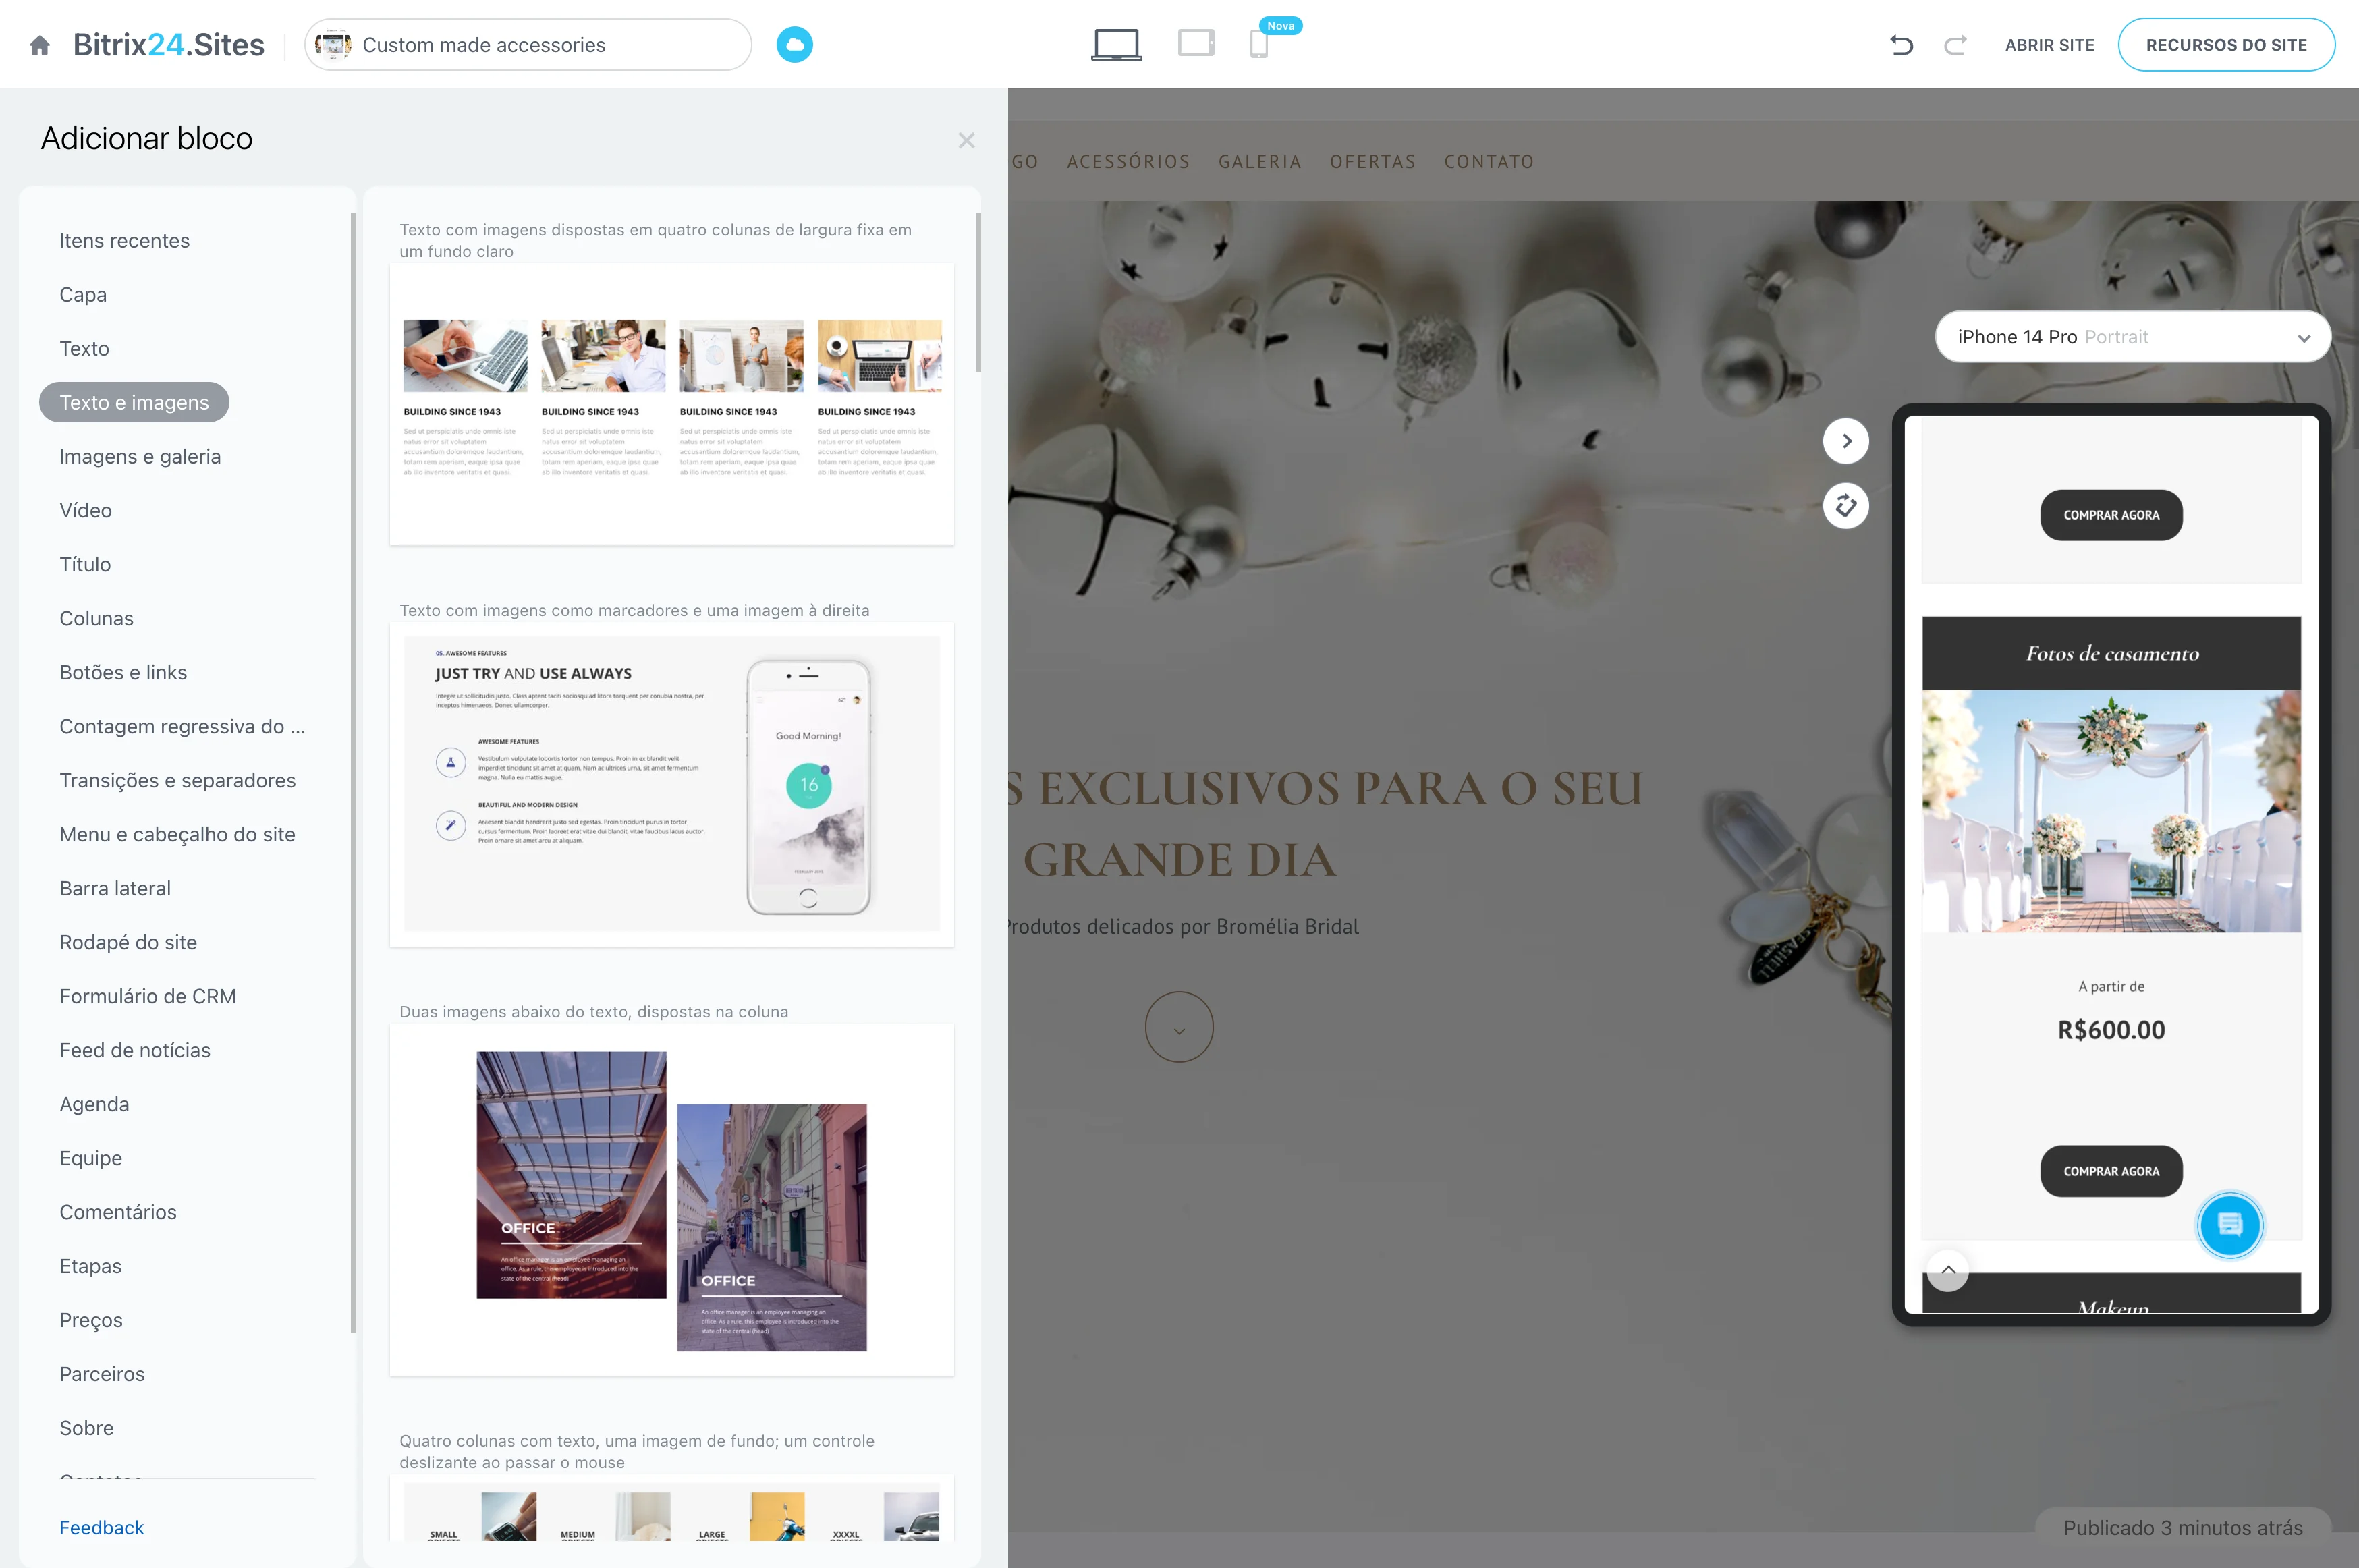The image size is (2359, 1568).
Task: Click scroll-to-top chevron in phone preview
Action: (1948, 1270)
